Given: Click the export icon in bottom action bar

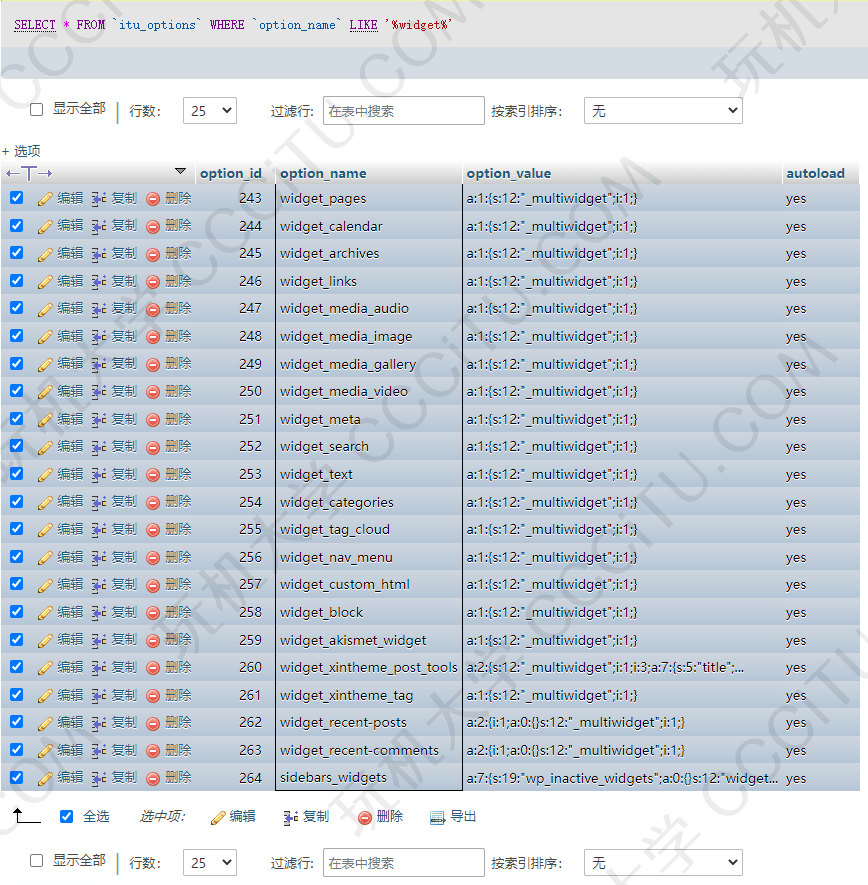Looking at the screenshot, I should pos(437,817).
